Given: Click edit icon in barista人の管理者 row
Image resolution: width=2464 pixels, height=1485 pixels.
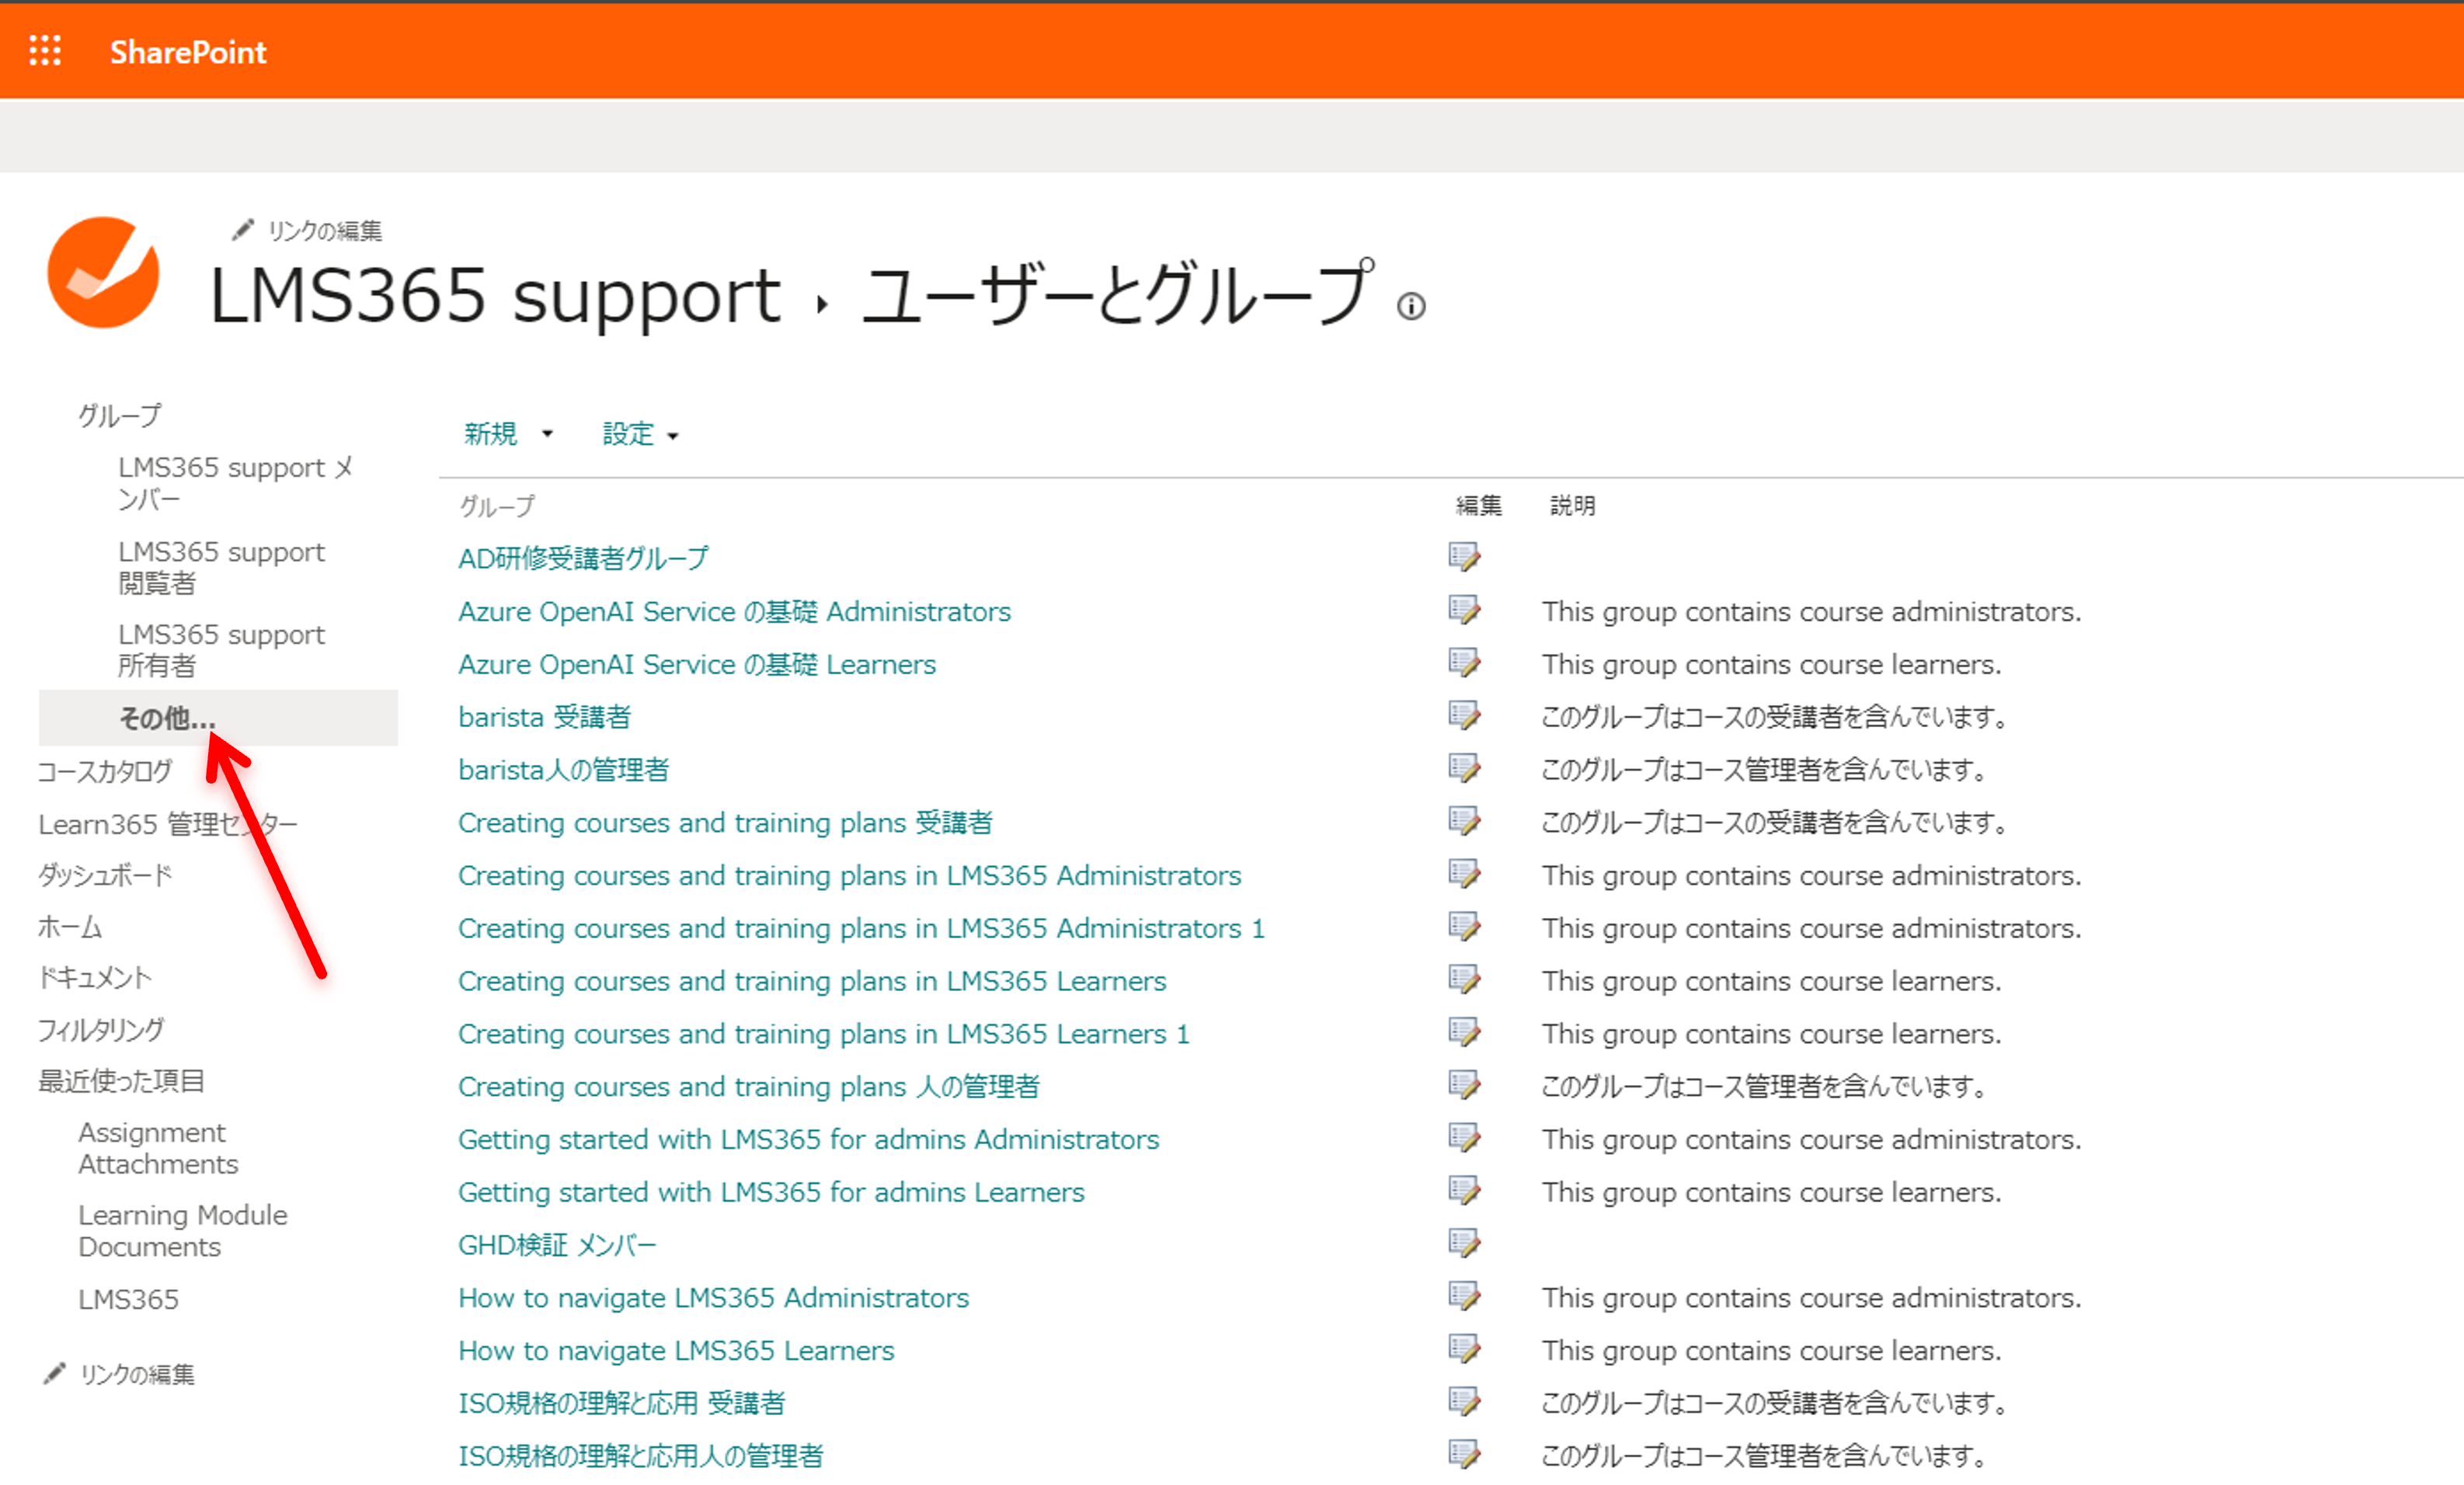Looking at the screenshot, I should [x=1464, y=769].
